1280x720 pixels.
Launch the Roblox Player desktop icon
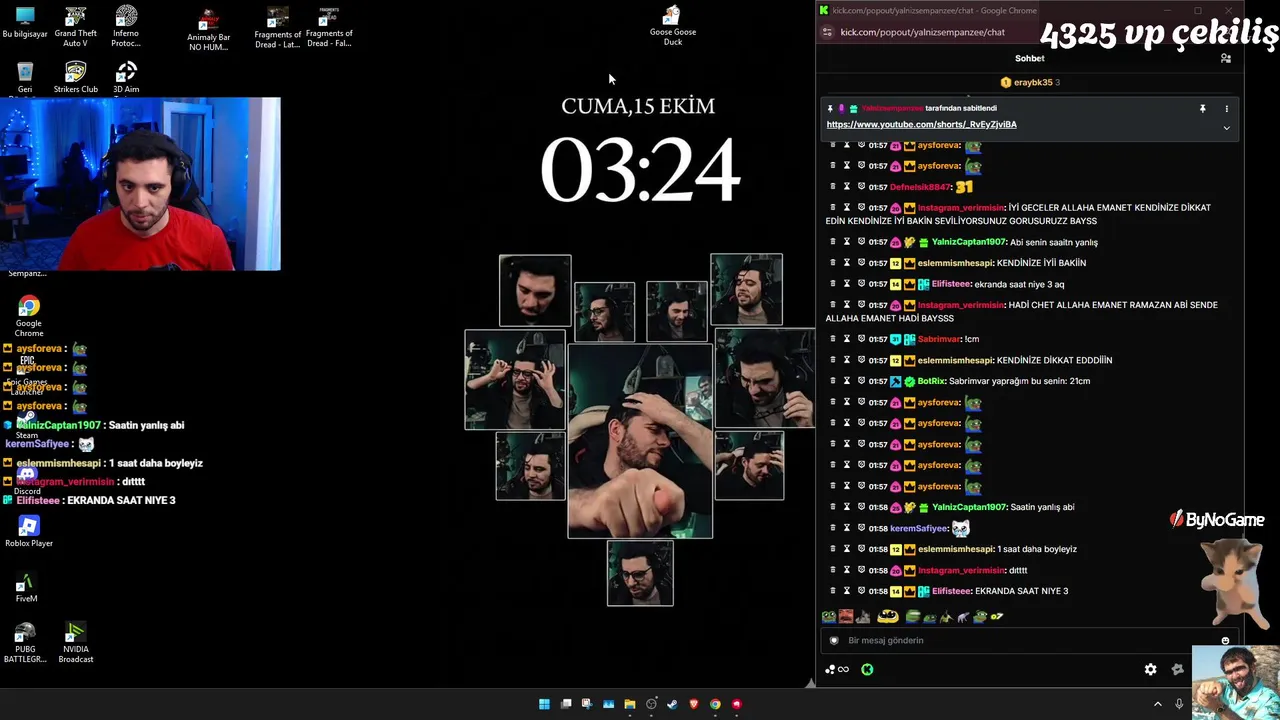[28, 531]
